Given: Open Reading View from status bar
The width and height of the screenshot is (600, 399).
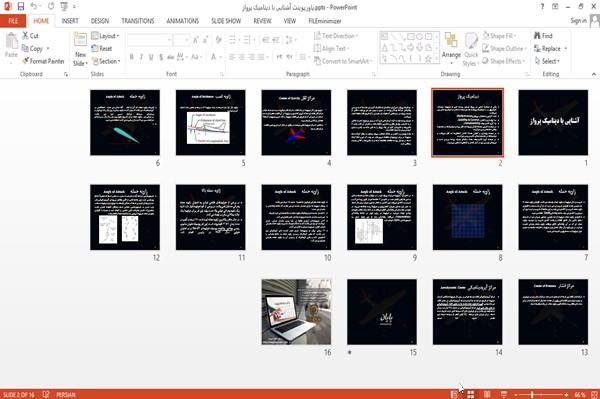Looking at the screenshot, I should point(487,394).
